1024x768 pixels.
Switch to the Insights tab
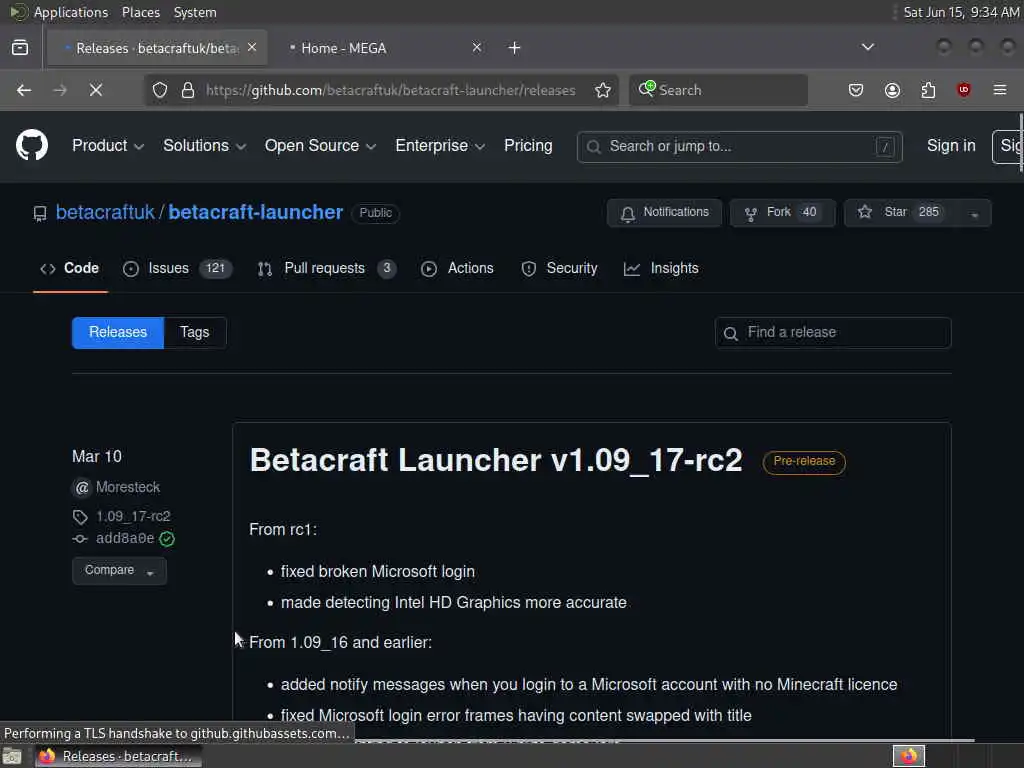661,268
